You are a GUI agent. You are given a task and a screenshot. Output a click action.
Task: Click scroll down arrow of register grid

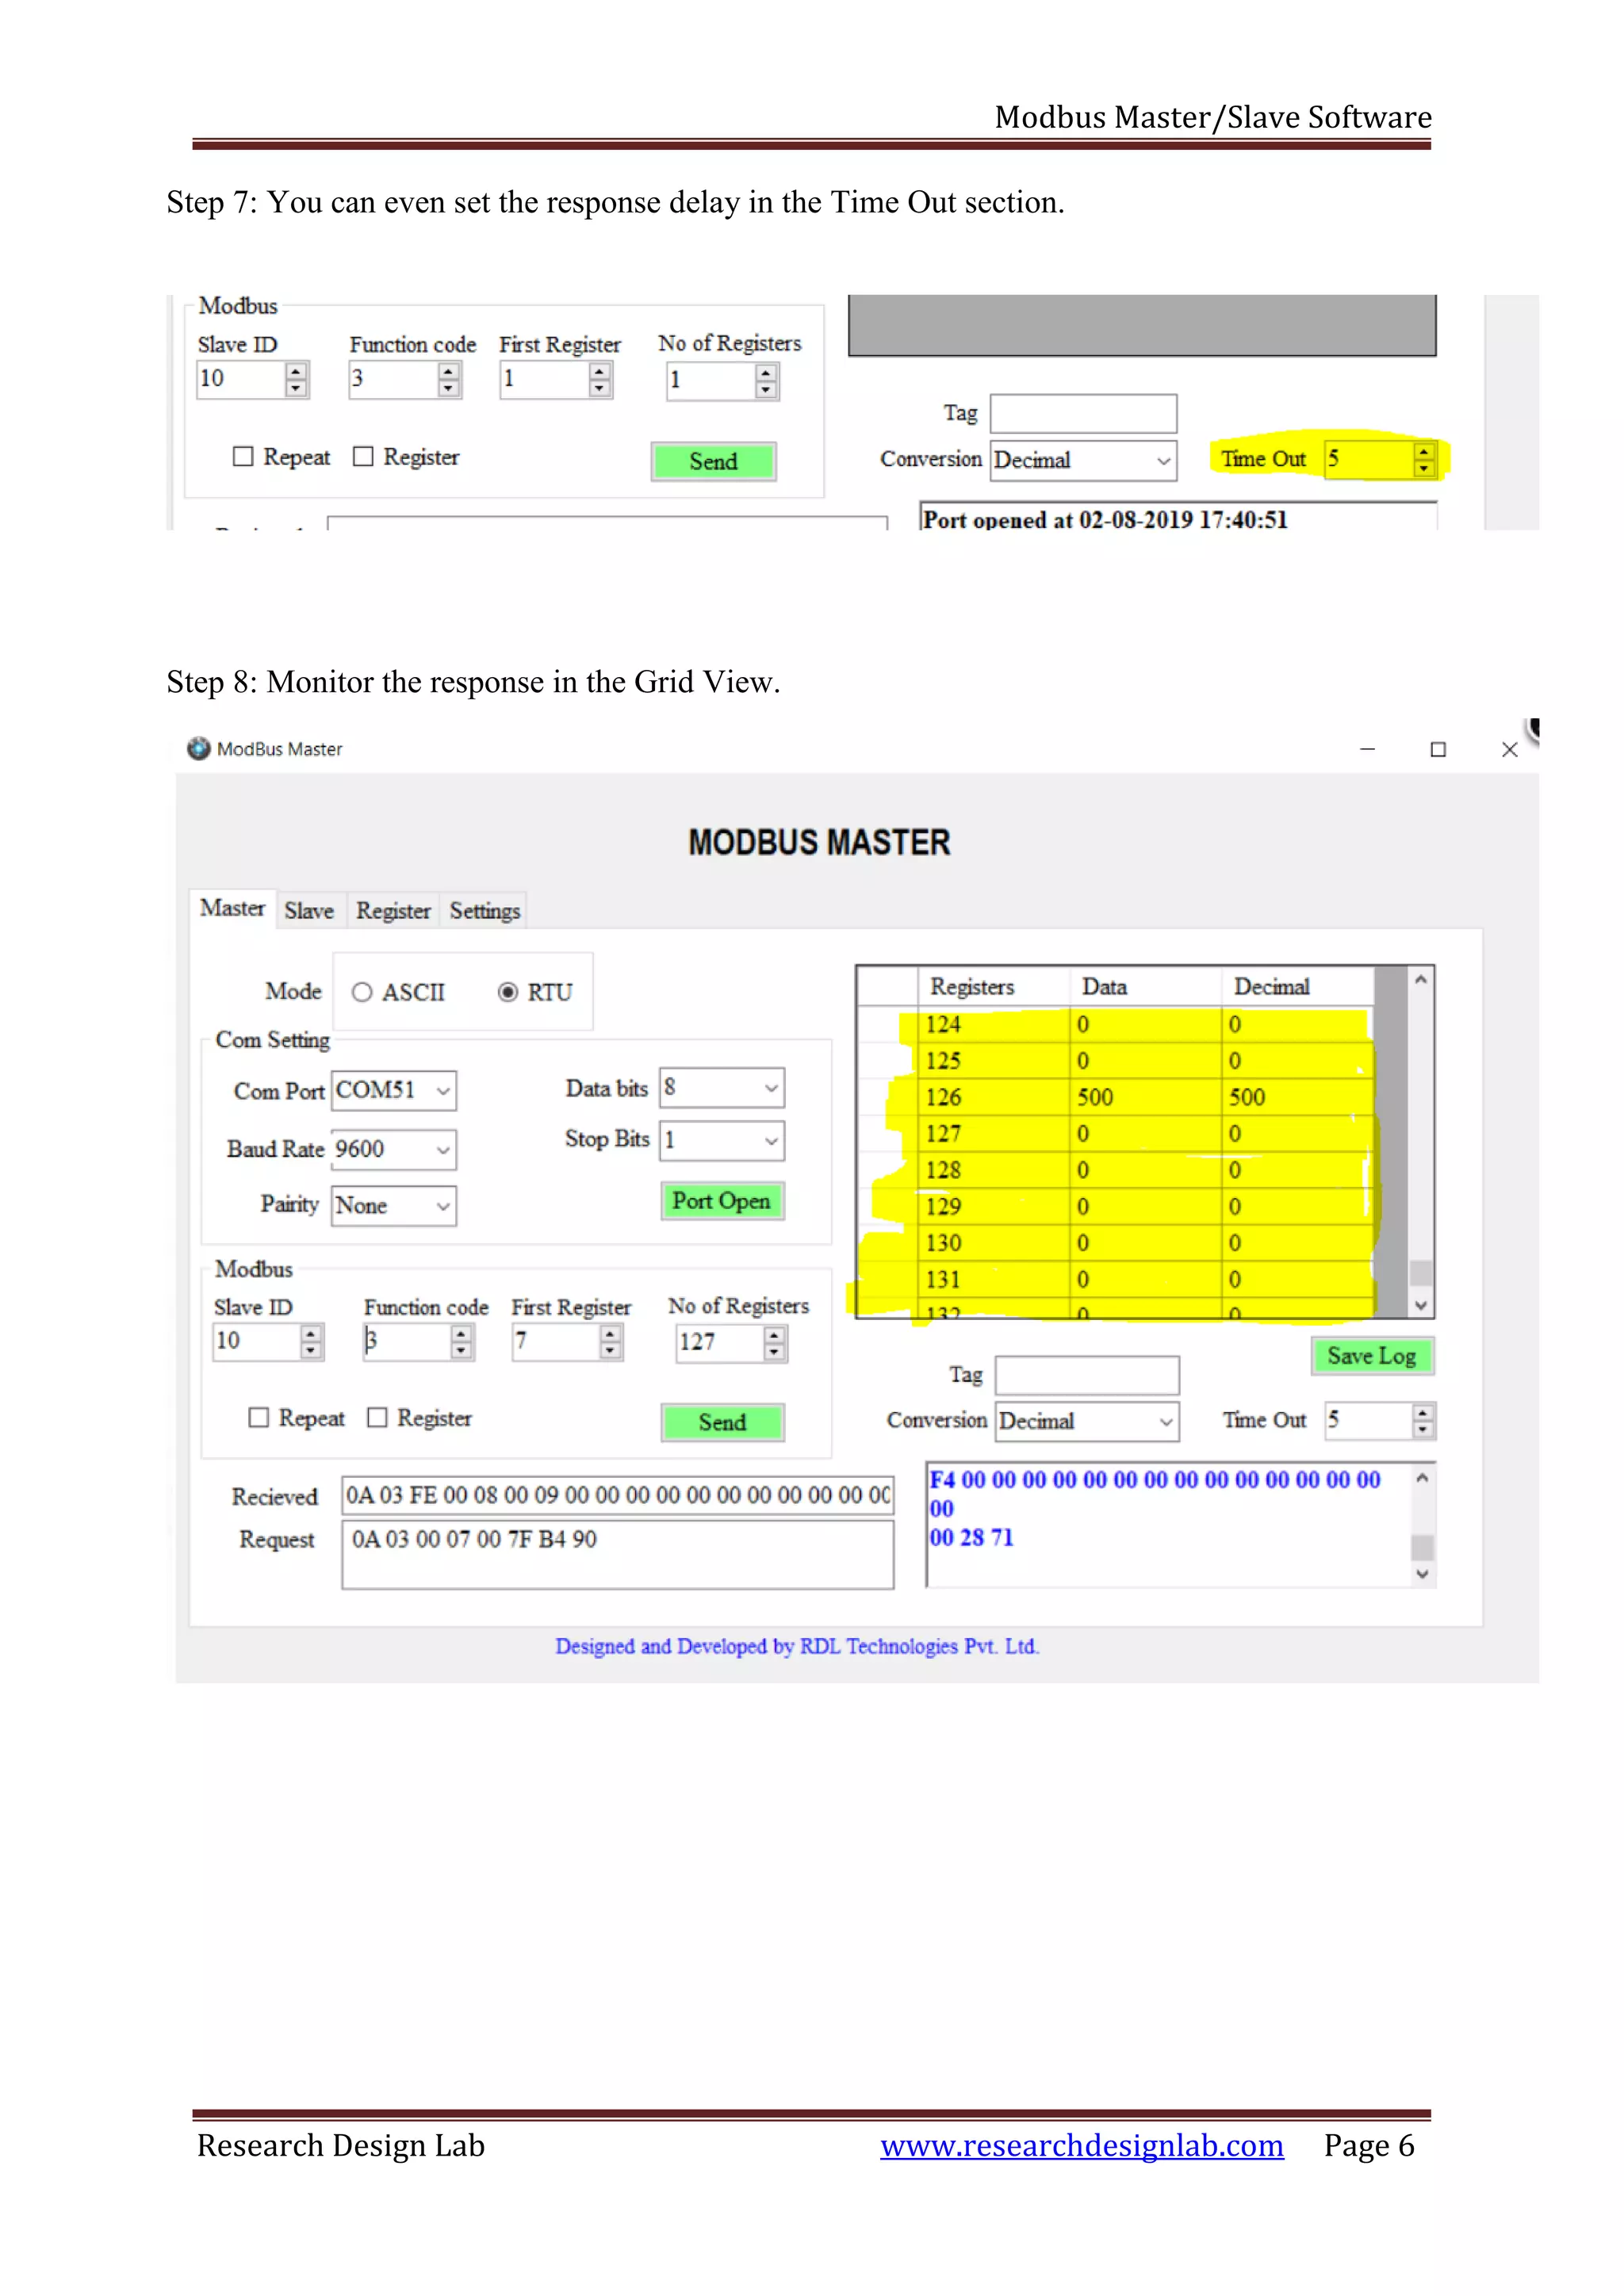pyautogui.click(x=1421, y=1305)
